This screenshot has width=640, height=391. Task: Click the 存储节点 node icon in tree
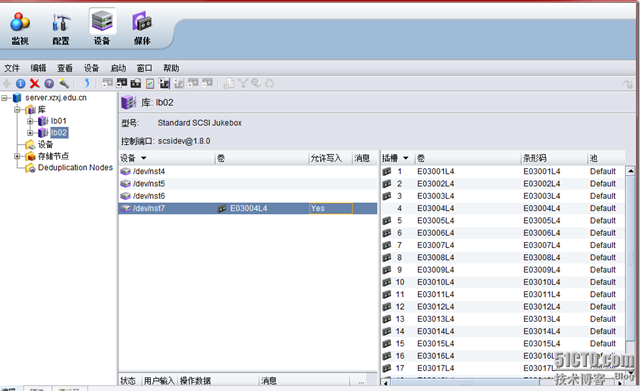30,156
